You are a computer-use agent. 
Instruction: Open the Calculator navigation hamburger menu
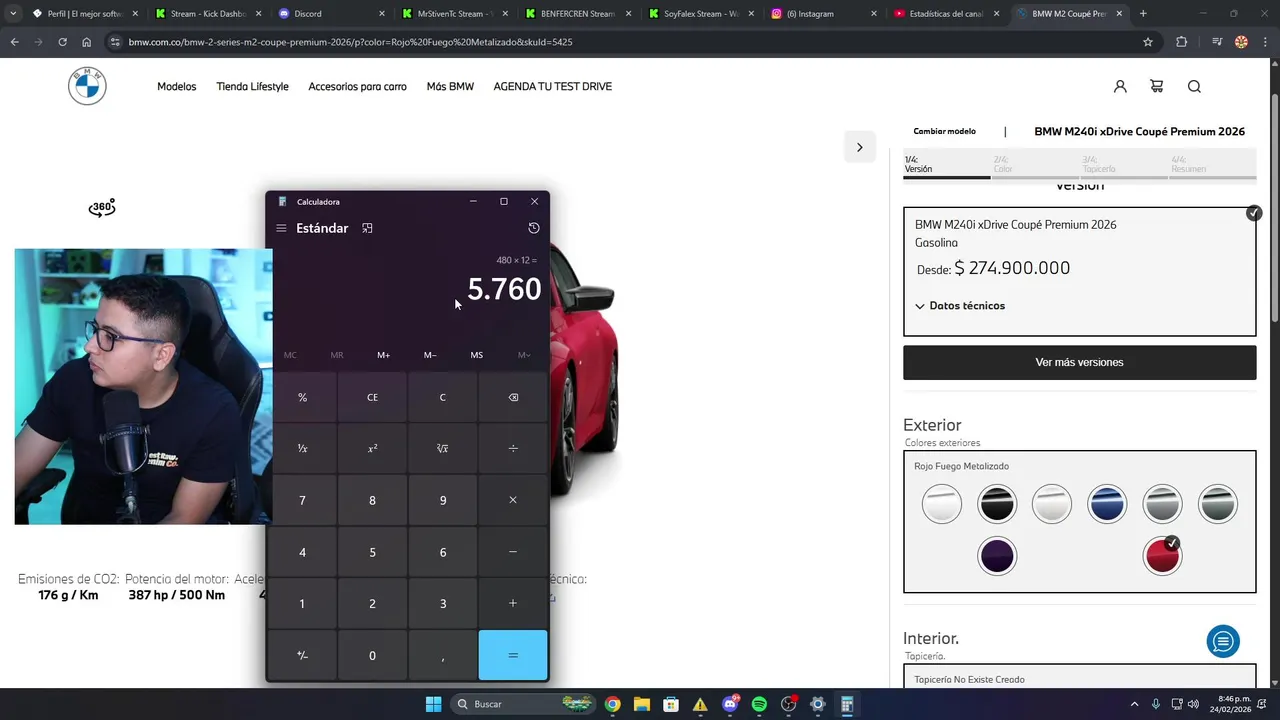click(281, 228)
